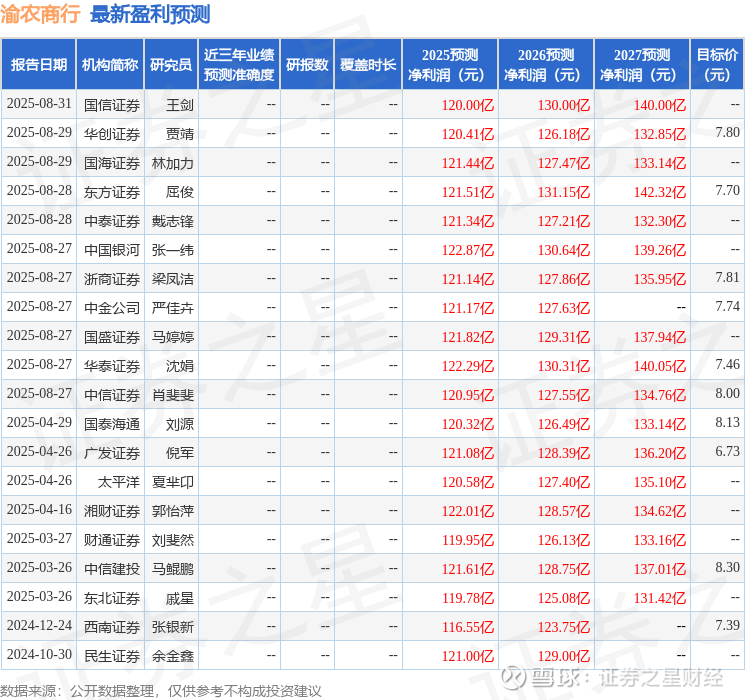This screenshot has width=745, height=700.
Task: Click the 目标价(元) column header
Action: [717, 65]
